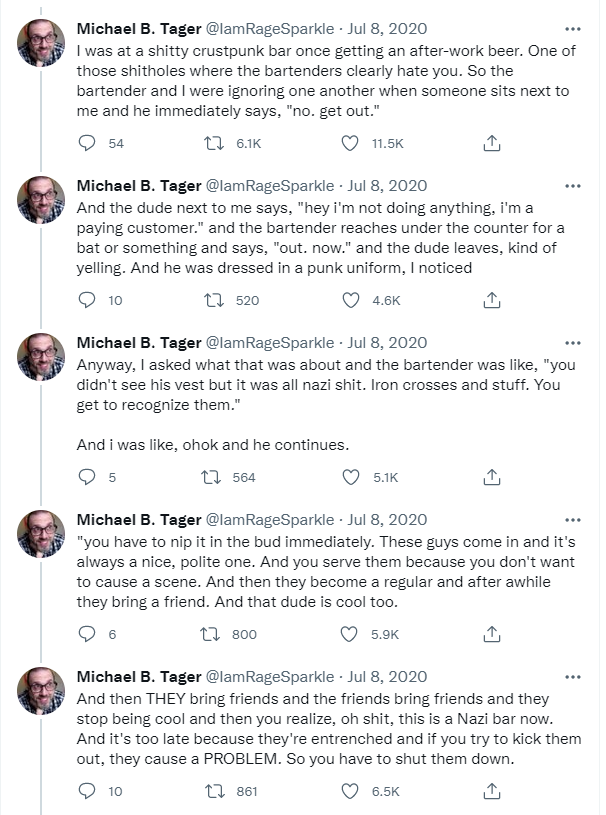Screen dimensions: 606x815
Task: Reply to the 'nip it in the bud' tweet
Action: (87, 634)
